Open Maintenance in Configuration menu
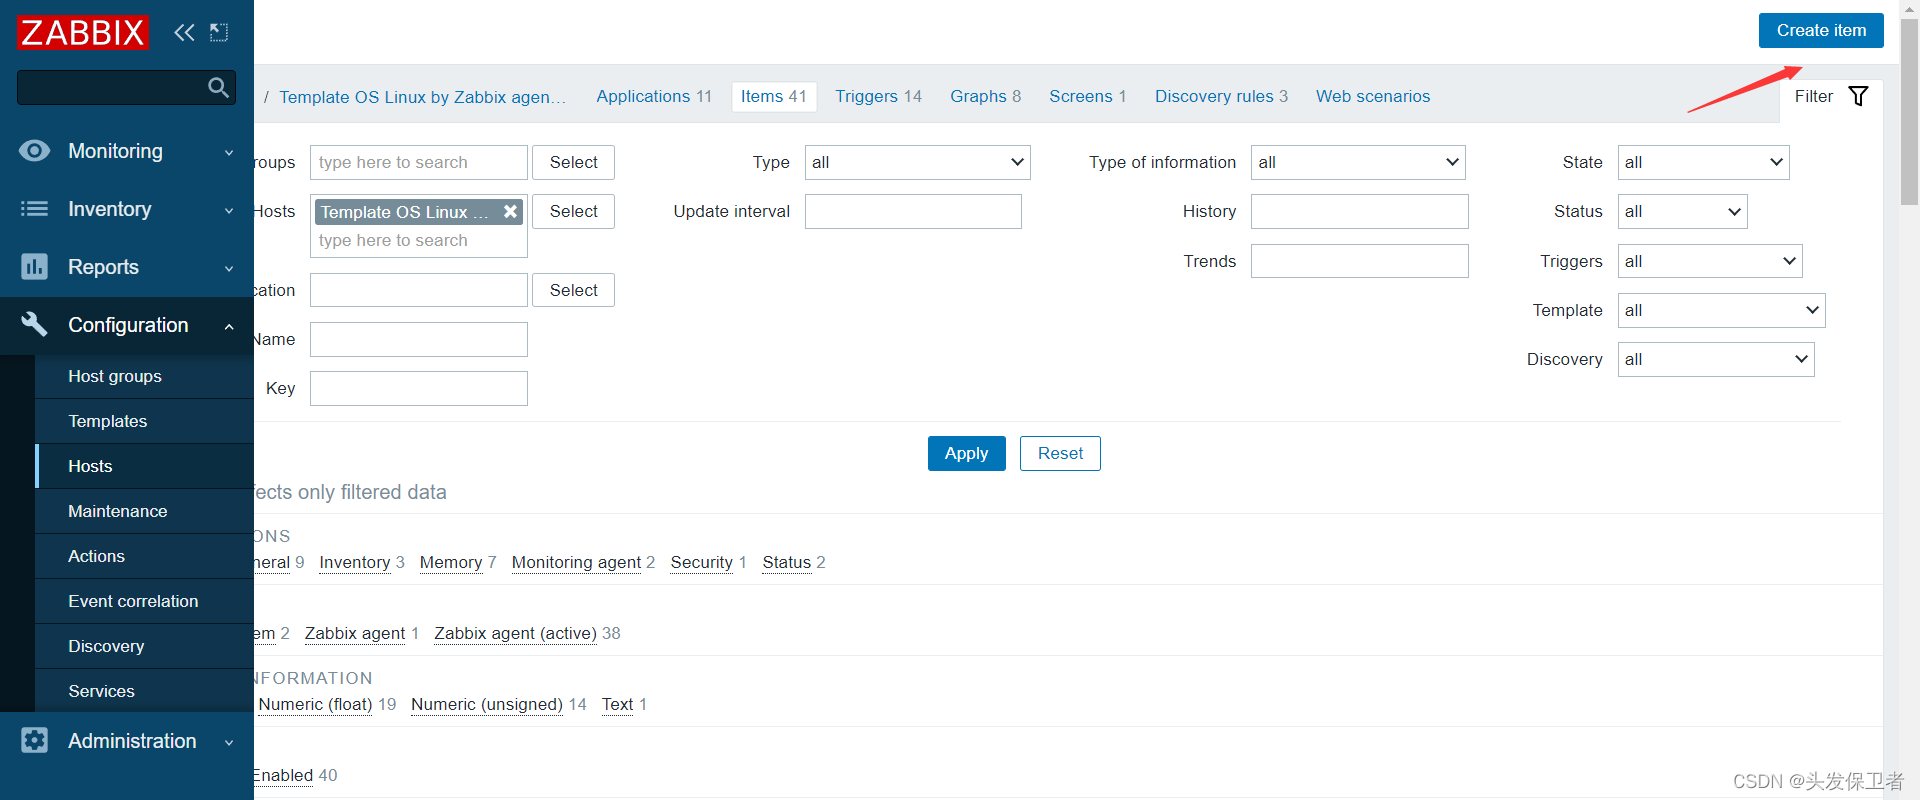The image size is (1920, 800). [x=144, y=511]
